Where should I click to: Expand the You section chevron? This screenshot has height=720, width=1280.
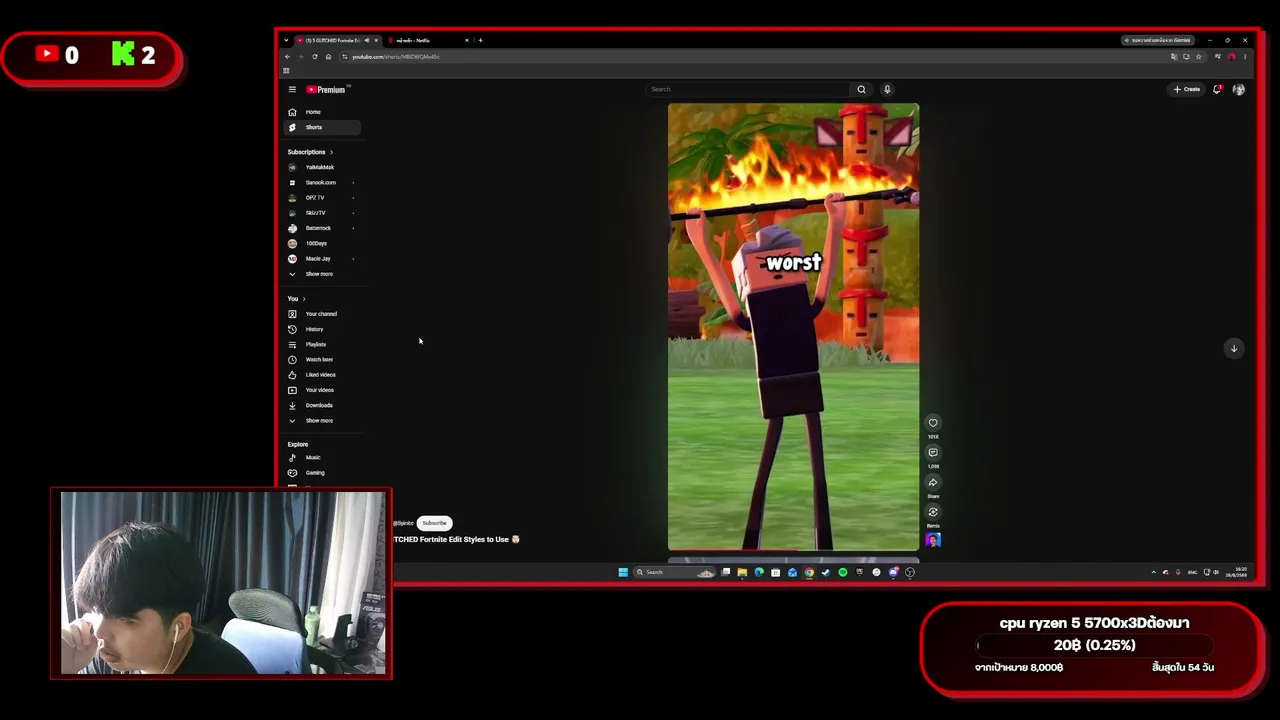304,299
